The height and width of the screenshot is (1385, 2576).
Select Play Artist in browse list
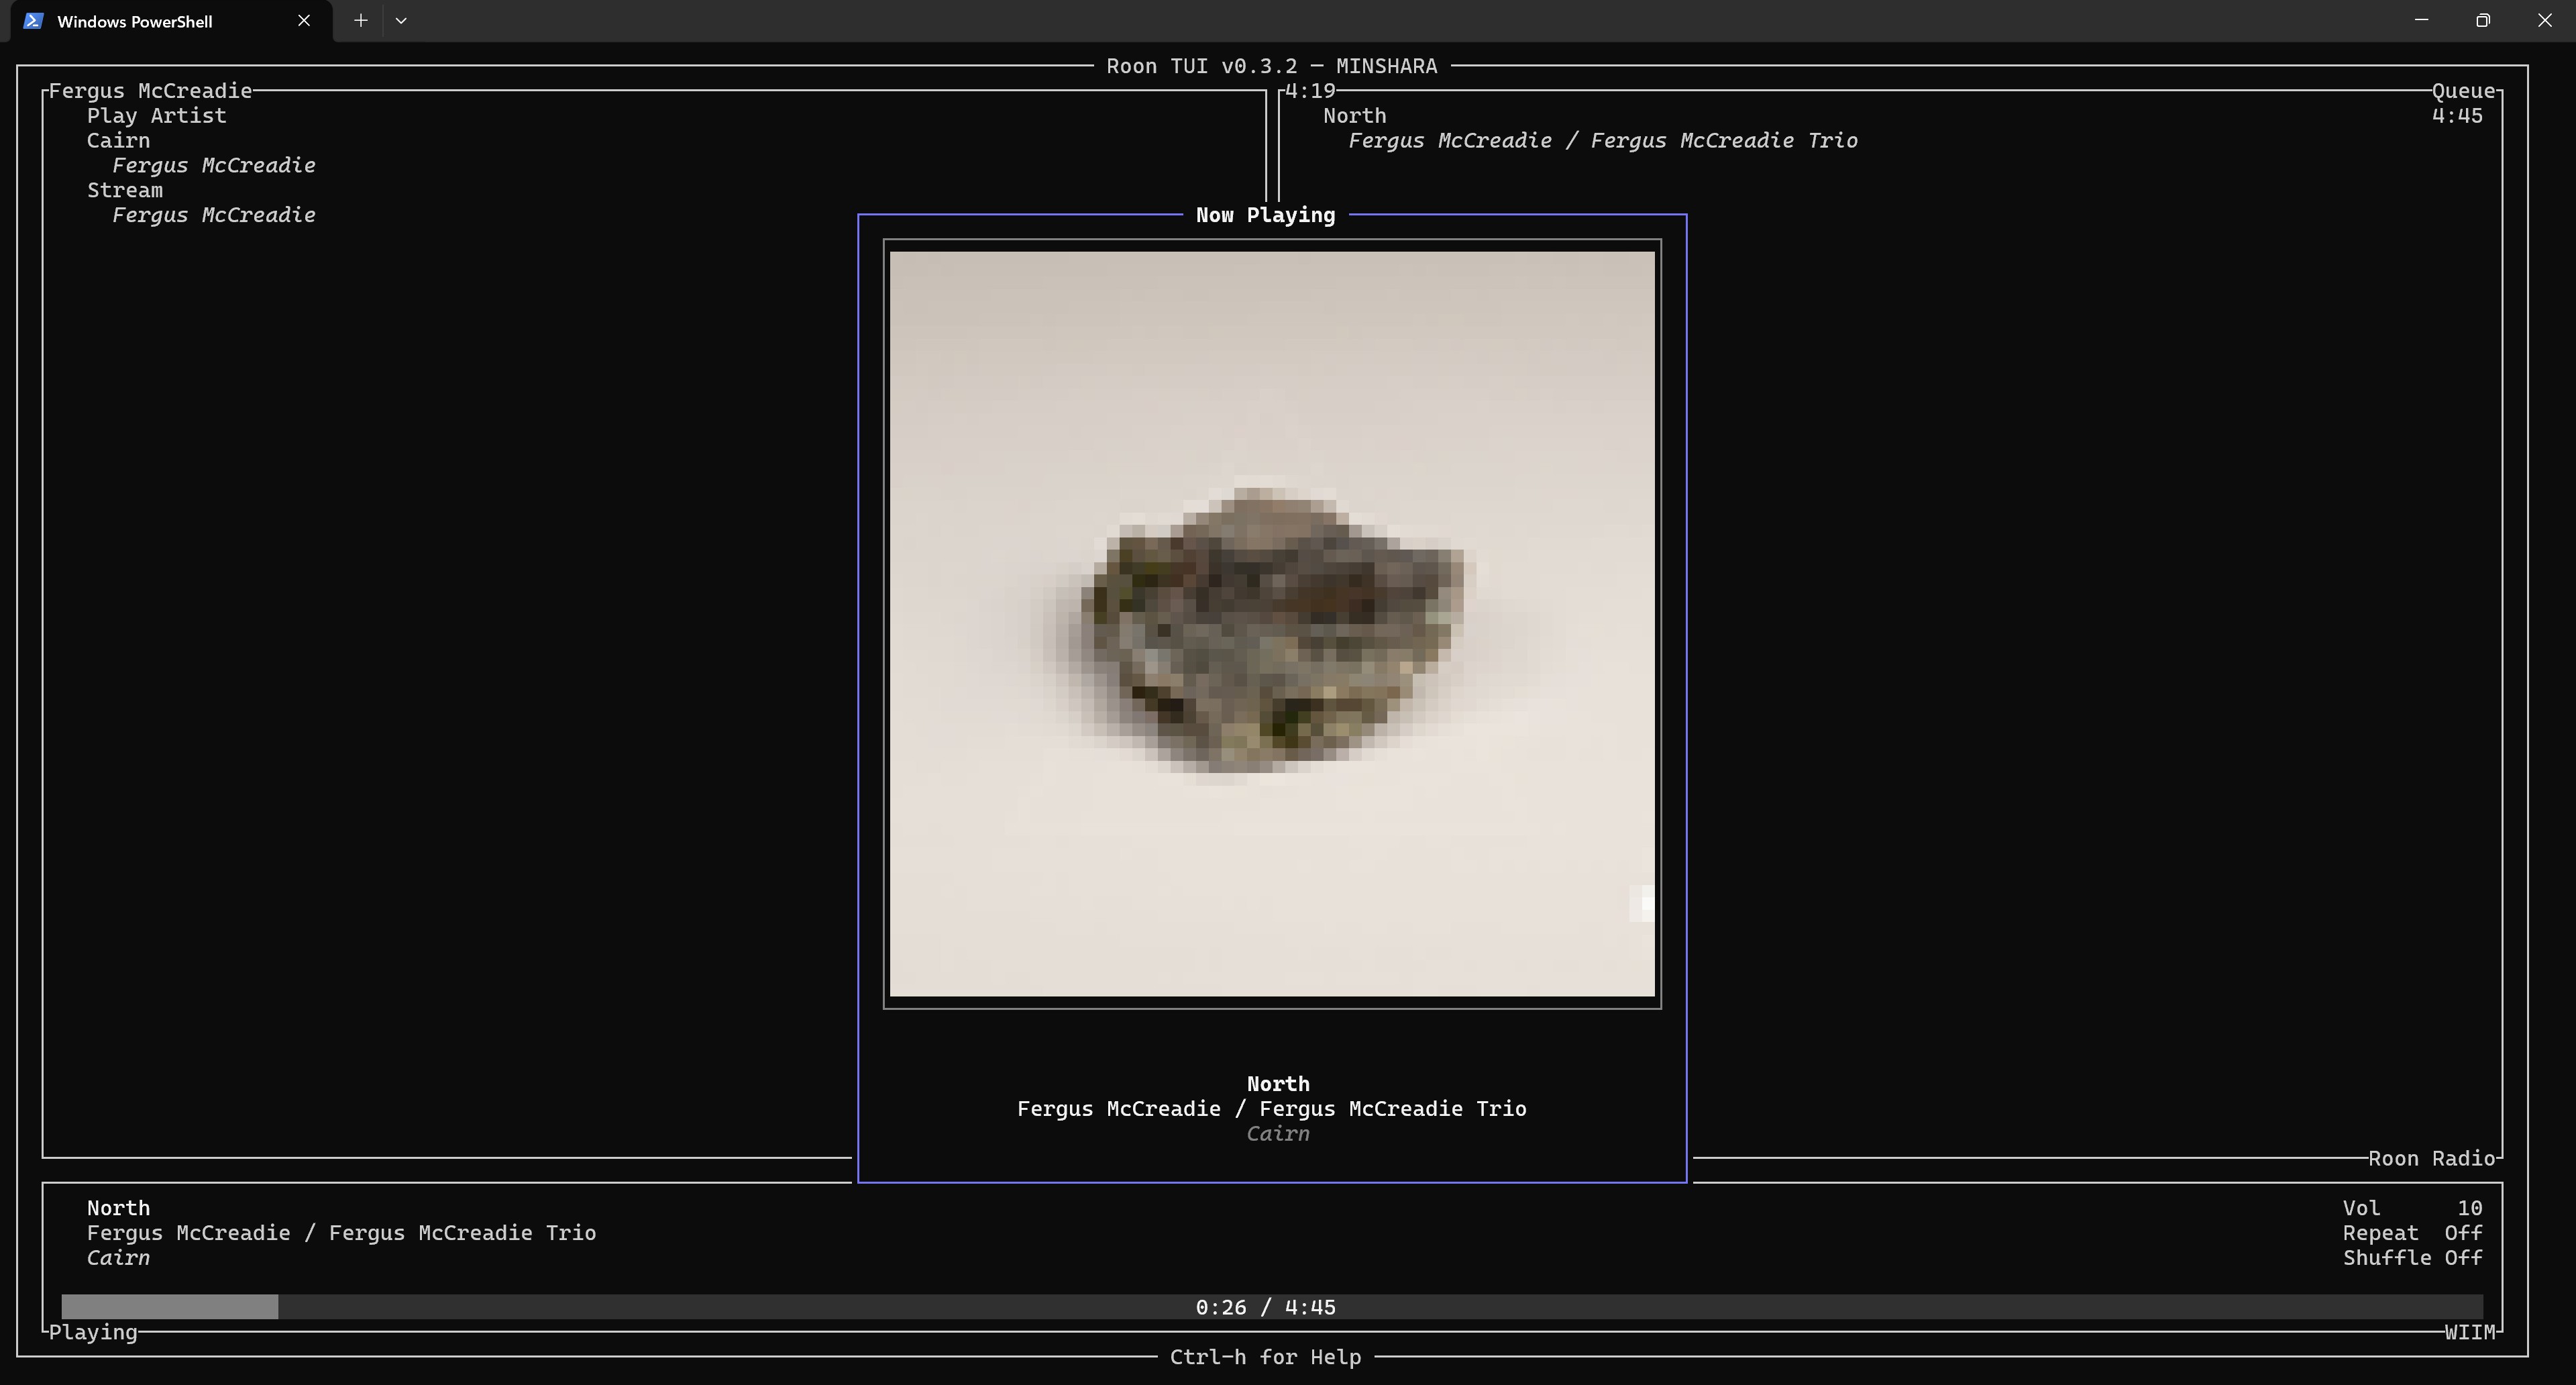pyautogui.click(x=156, y=116)
